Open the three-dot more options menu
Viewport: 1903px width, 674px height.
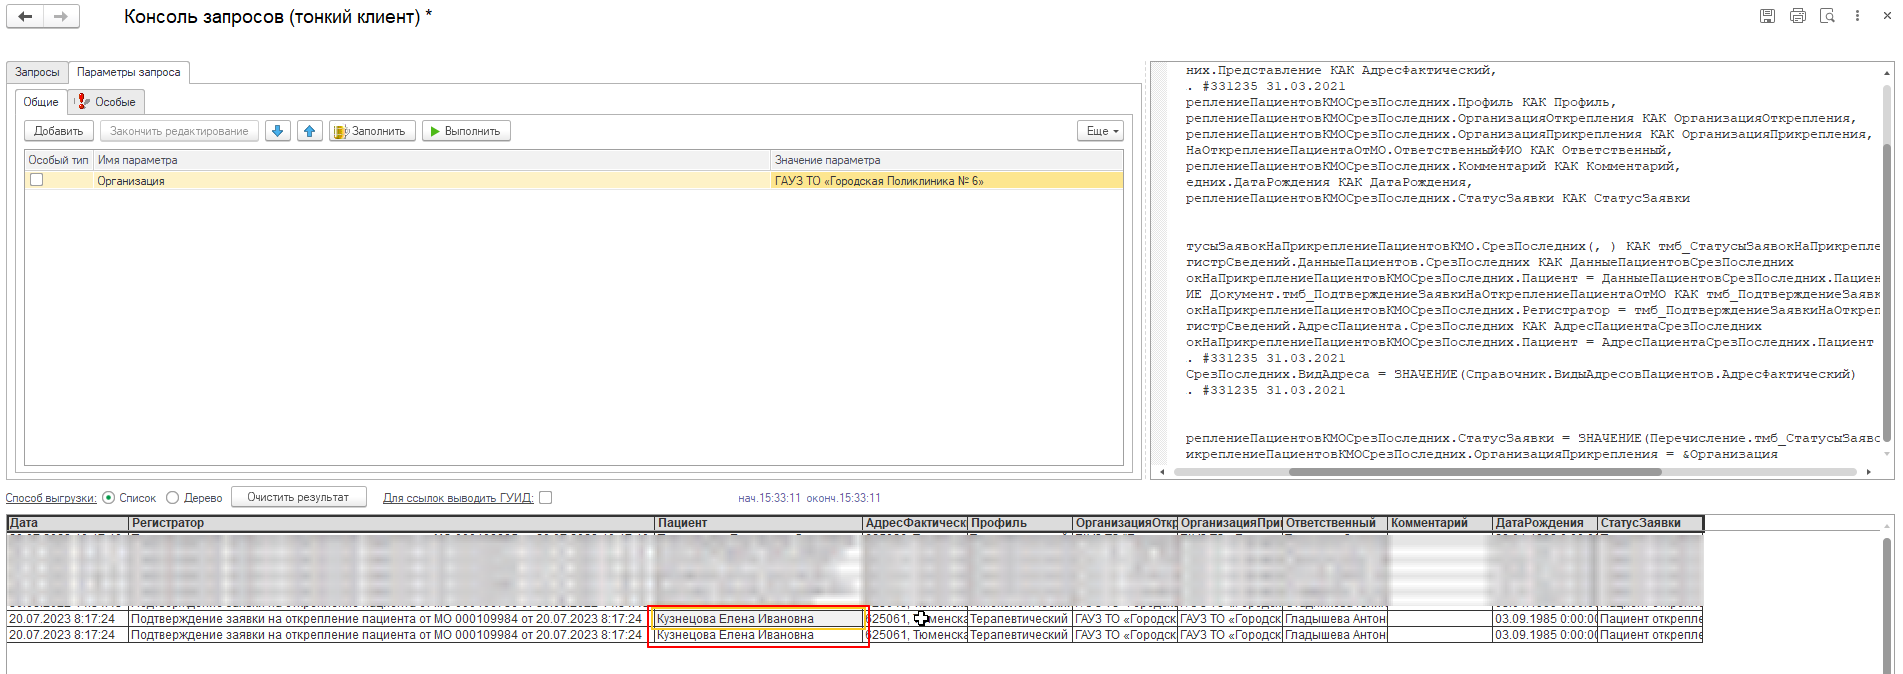pyautogui.click(x=1857, y=16)
